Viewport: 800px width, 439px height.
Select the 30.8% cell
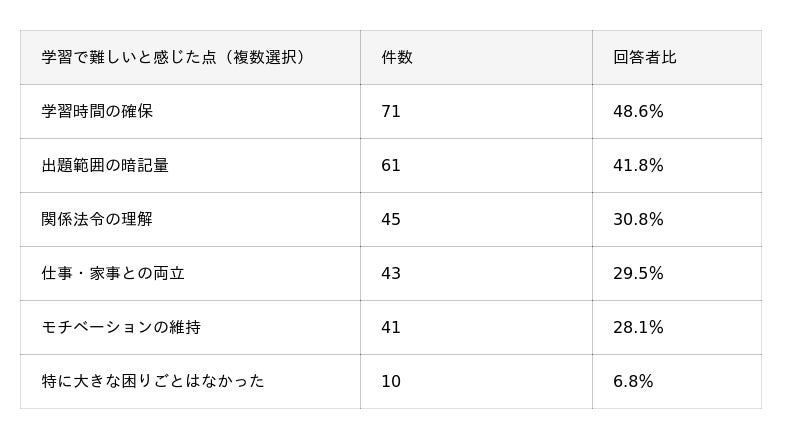(677, 220)
